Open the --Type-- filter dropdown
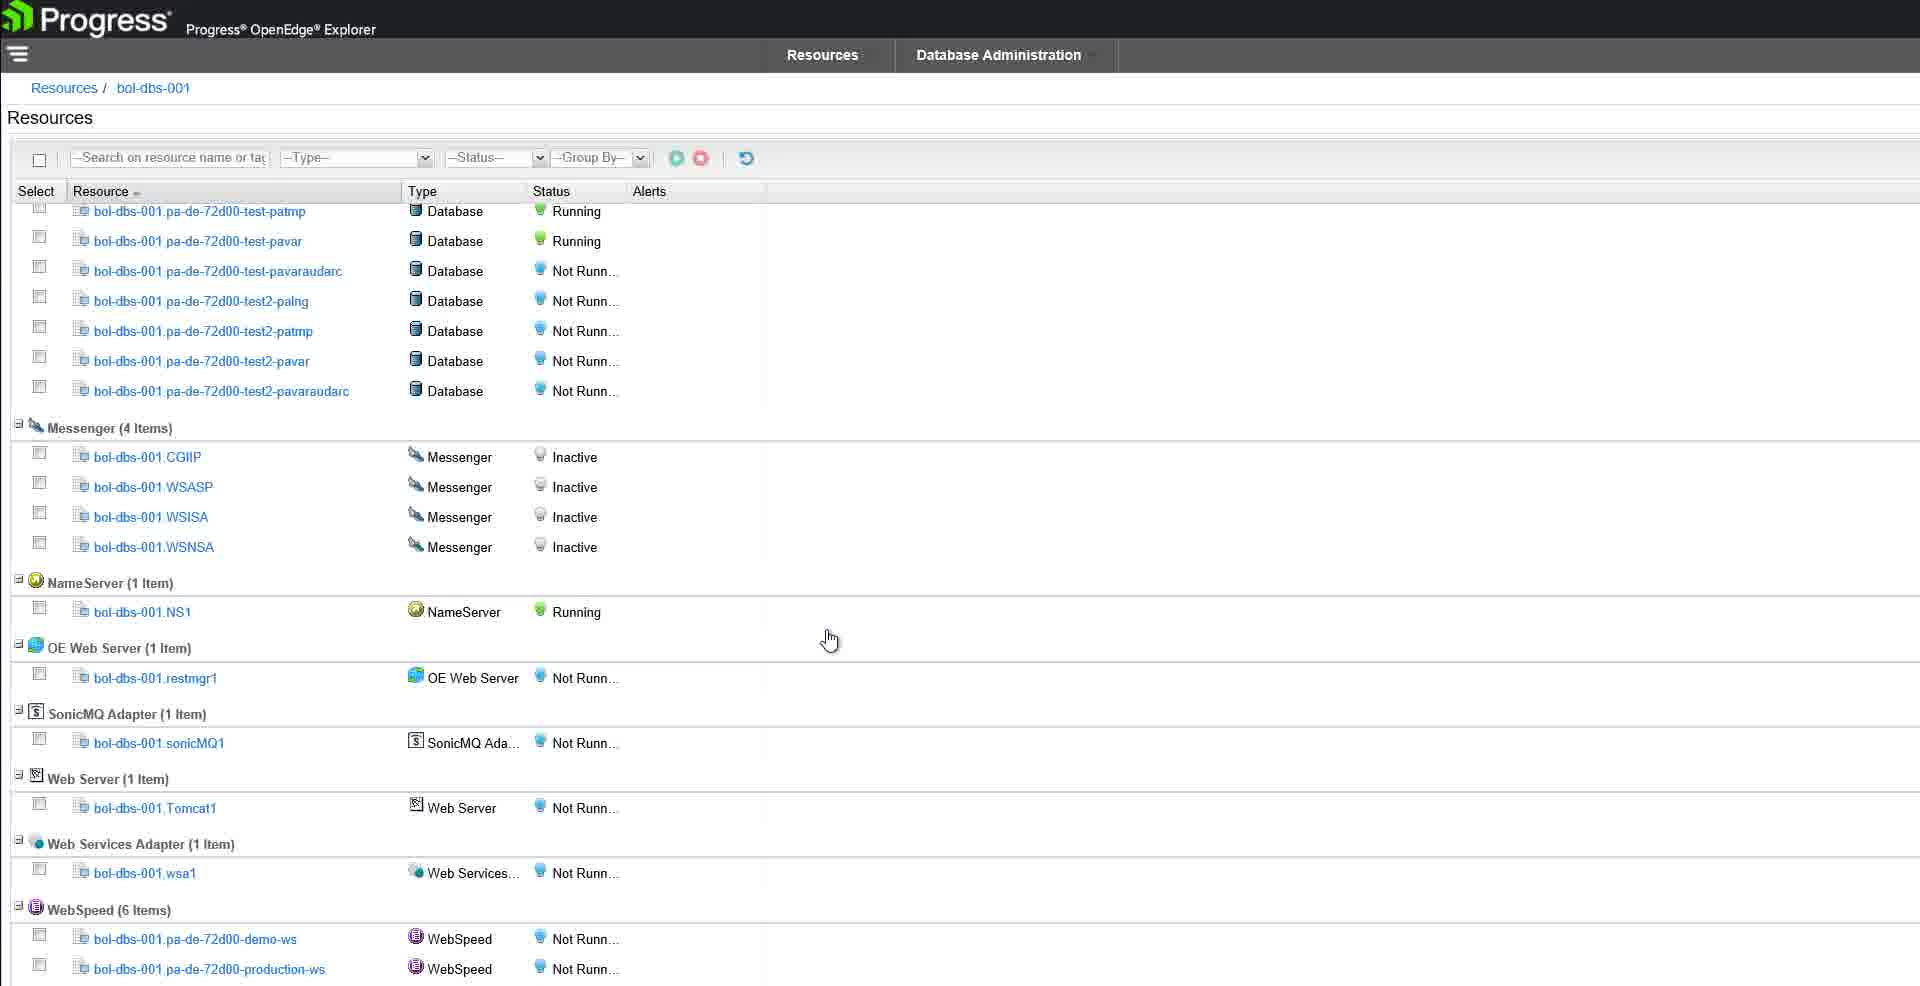The height and width of the screenshot is (986, 1920). pos(356,158)
